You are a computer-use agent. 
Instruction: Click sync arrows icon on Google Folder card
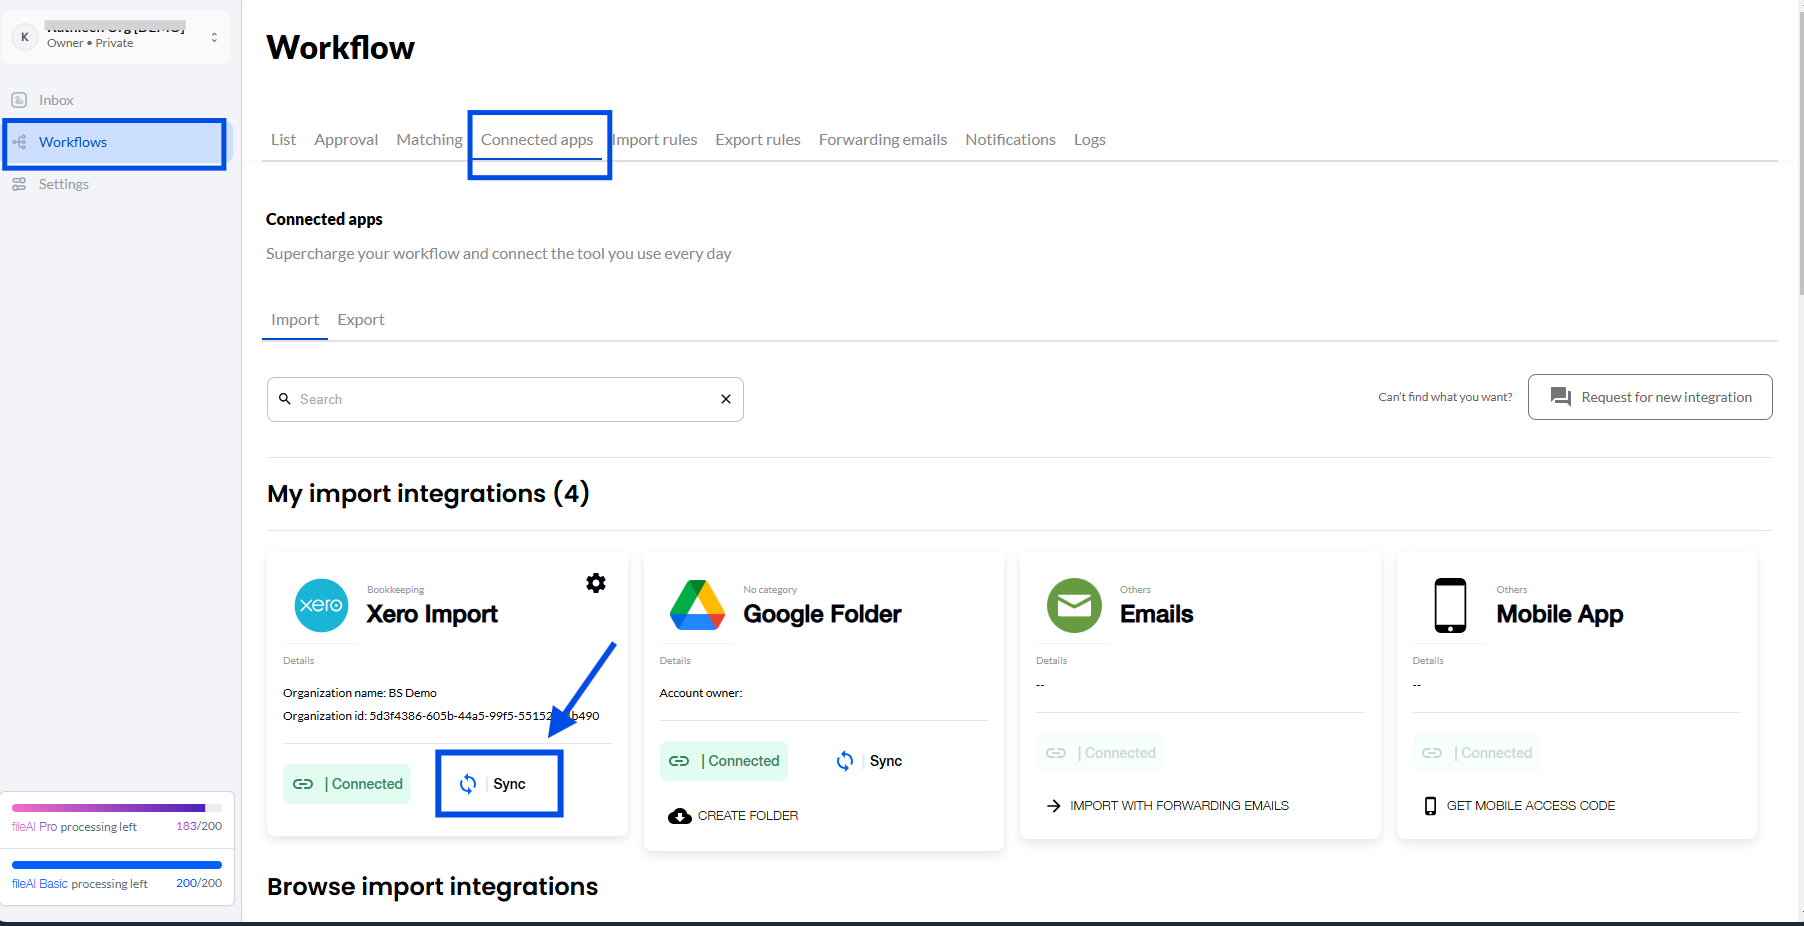pos(845,761)
